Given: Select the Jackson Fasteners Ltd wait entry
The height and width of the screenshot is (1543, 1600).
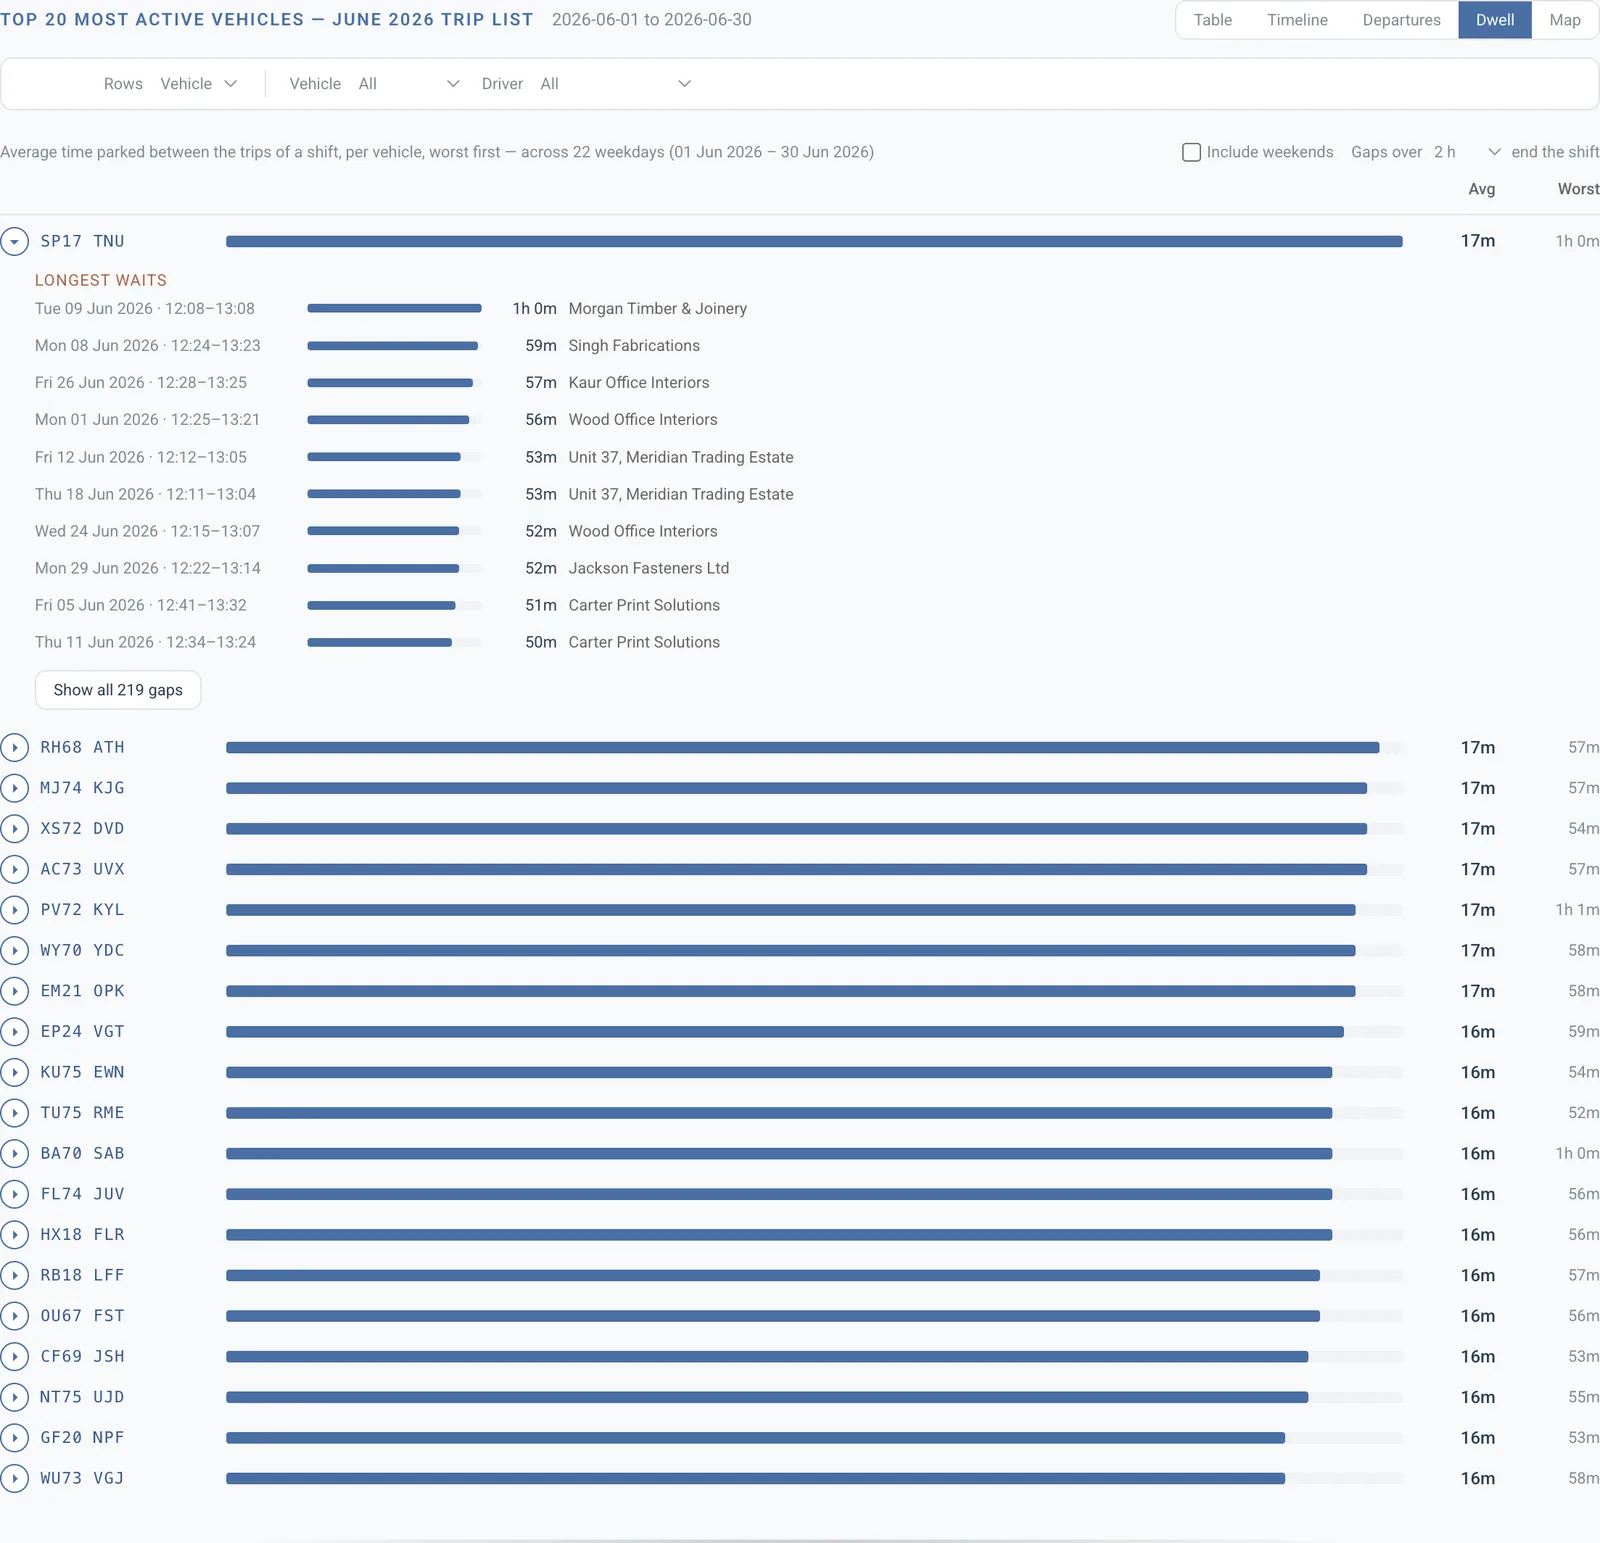Looking at the screenshot, I should pyautogui.click(x=649, y=568).
